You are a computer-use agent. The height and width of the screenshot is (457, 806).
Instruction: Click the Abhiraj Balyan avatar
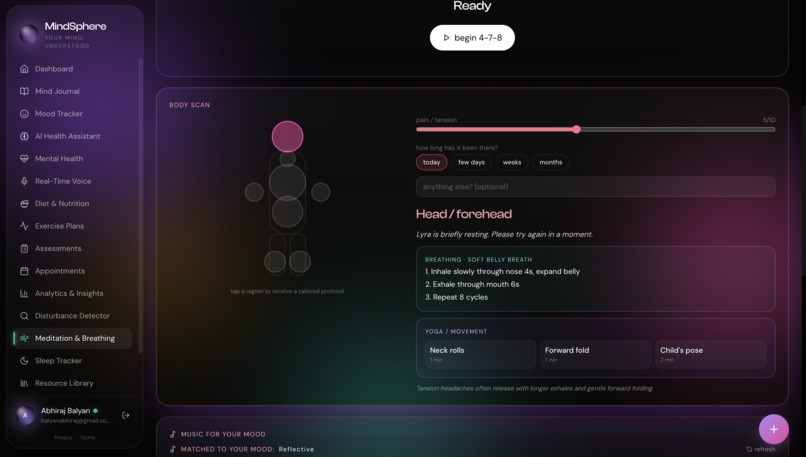[25, 415]
